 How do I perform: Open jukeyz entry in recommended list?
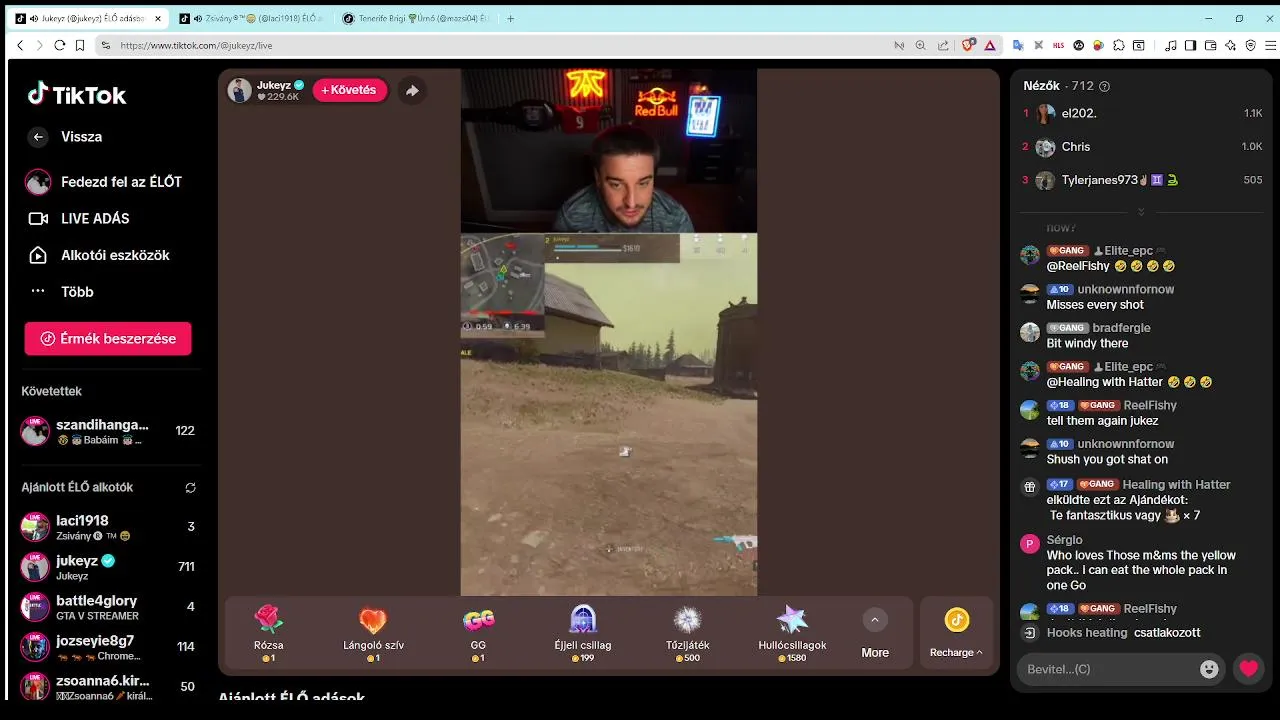coord(108,567)
